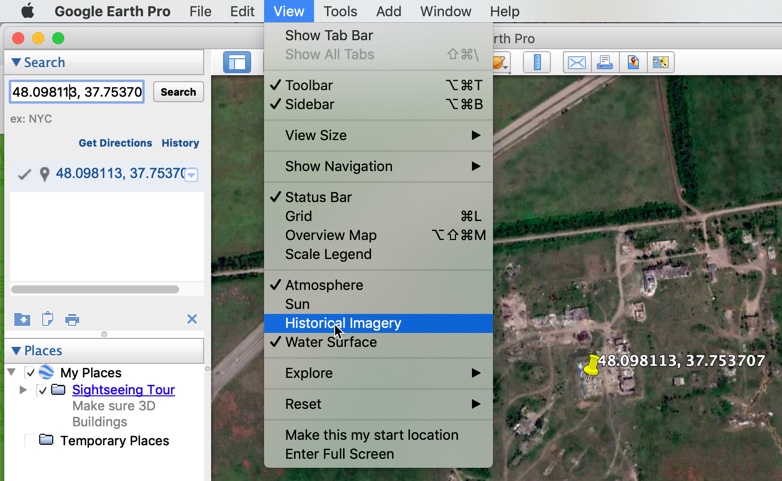Open the Sightseeing Tour link
Image resolution: width=782 pixels, height=481 pixels.
point(123,390)
